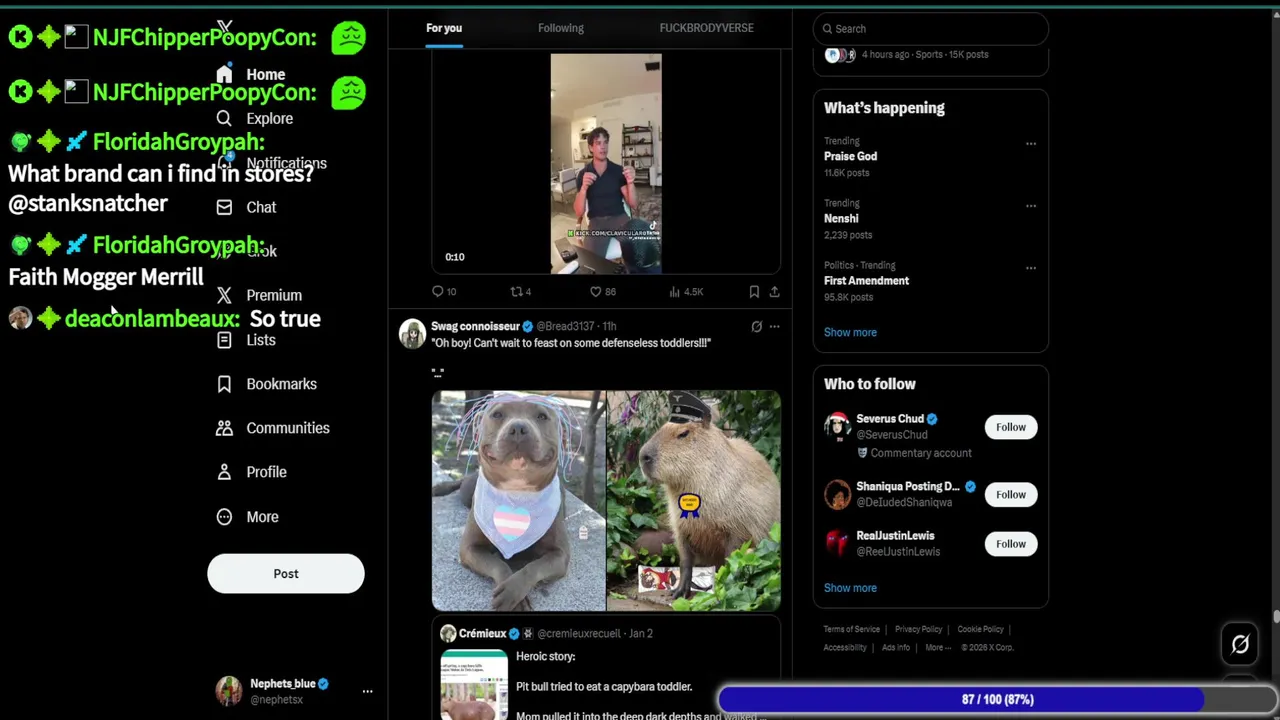Open more options for Nenshi trend
Image resolution: width=1280 pixels, height=720 pixels.
point(1030,205)
